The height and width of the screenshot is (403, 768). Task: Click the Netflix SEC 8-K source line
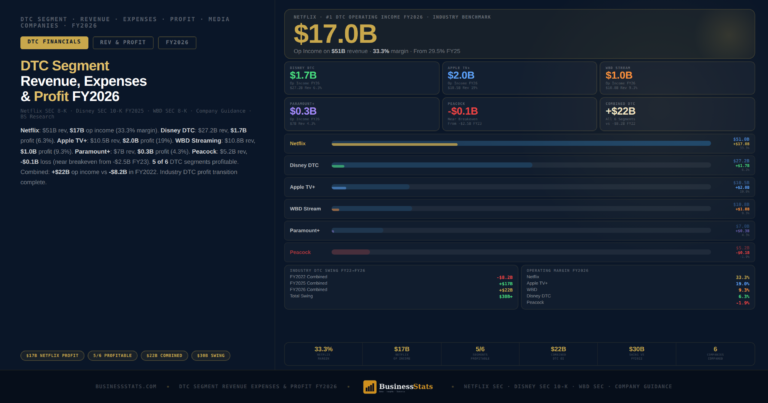click(x=135, y=114)
